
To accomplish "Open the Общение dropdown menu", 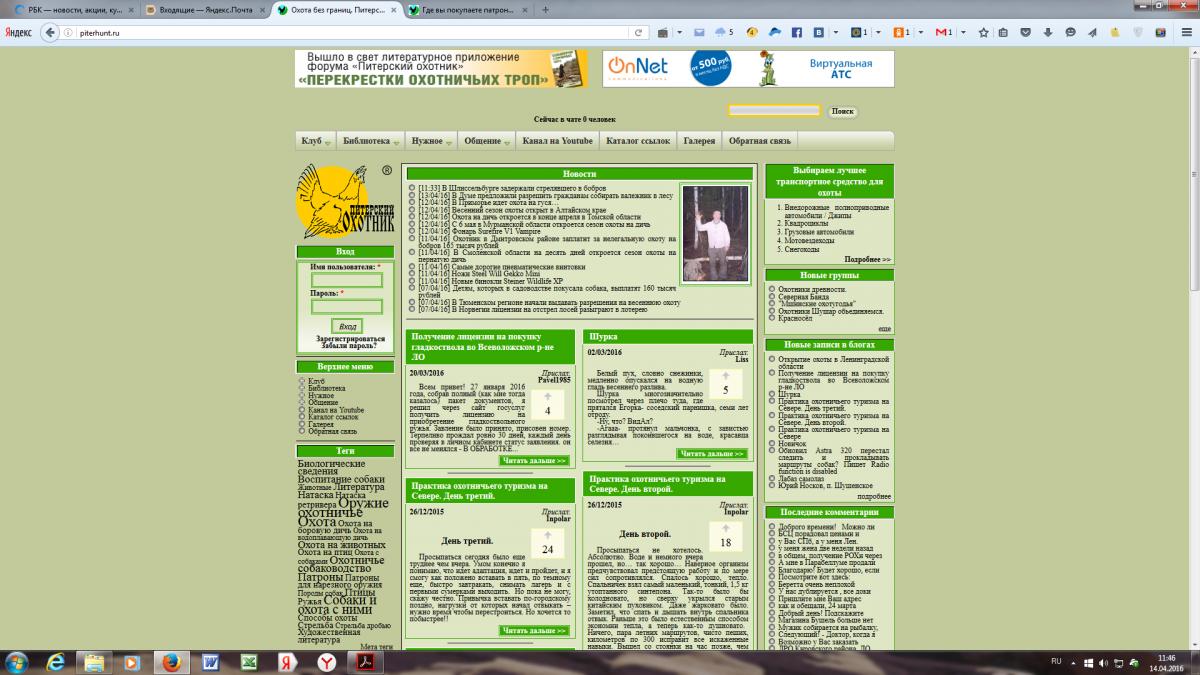I will [x=486, y=141].
